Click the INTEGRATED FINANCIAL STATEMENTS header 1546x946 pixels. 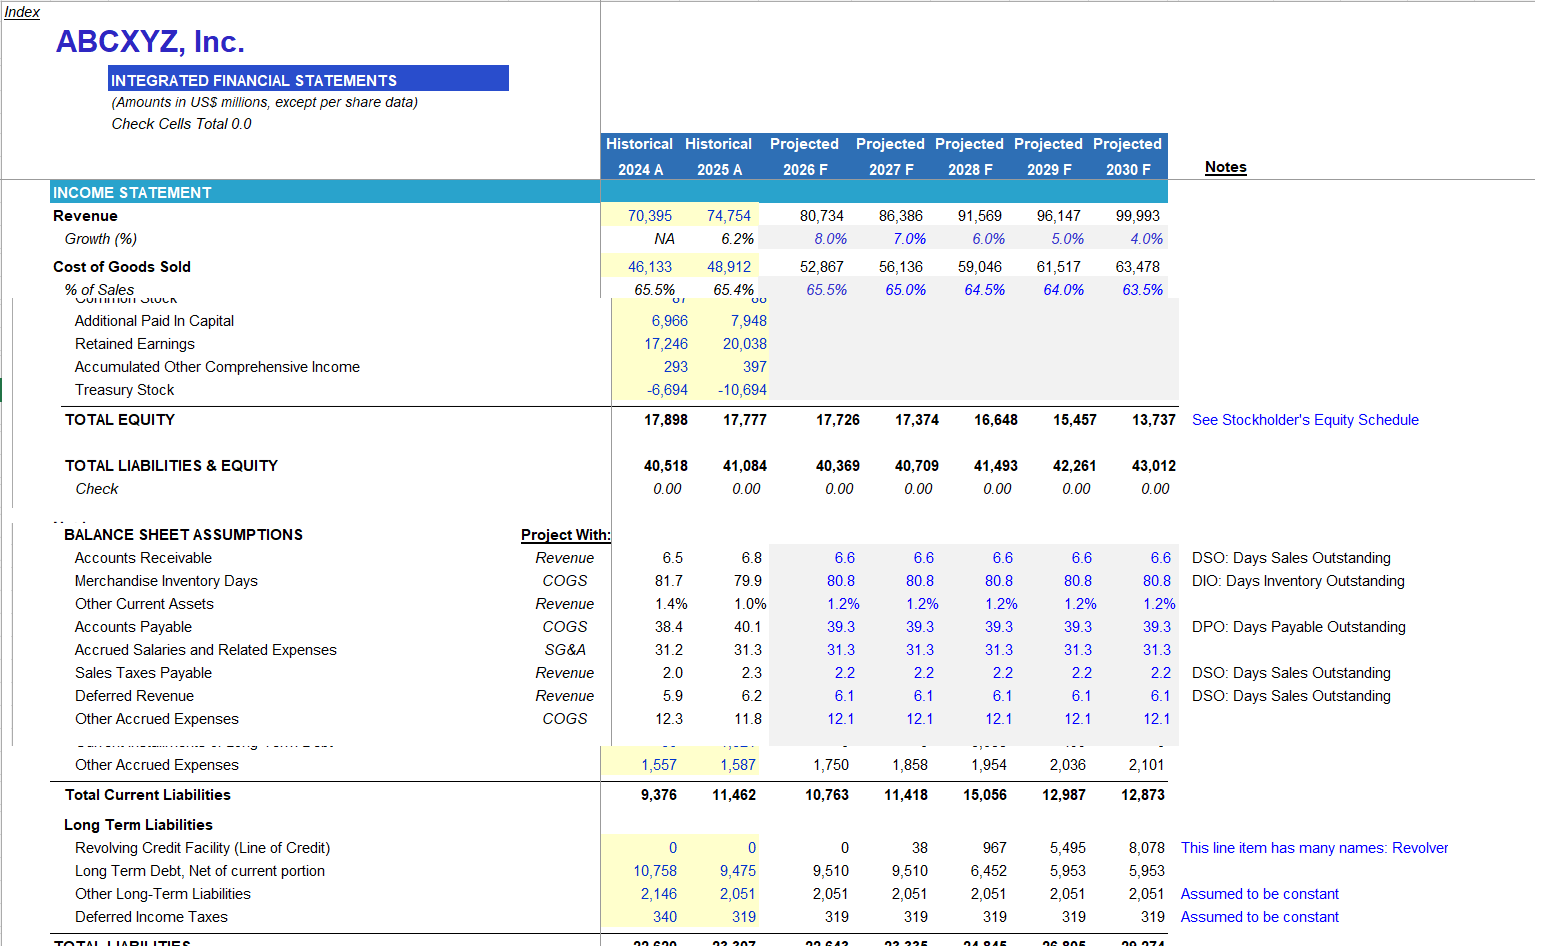pyautogui.click(x=255, y=79)
